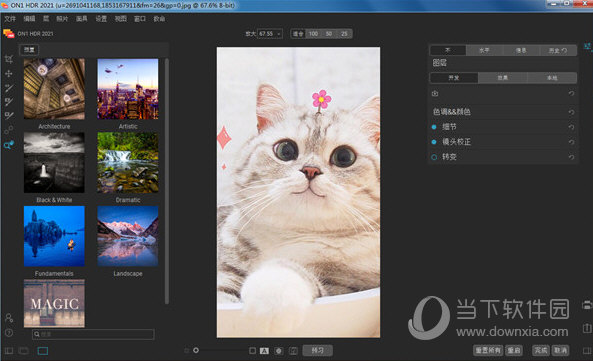Viewport: 593px width, 361px height.
Task: Open the Architecture preset thumbnail
Action: [54, 89]
